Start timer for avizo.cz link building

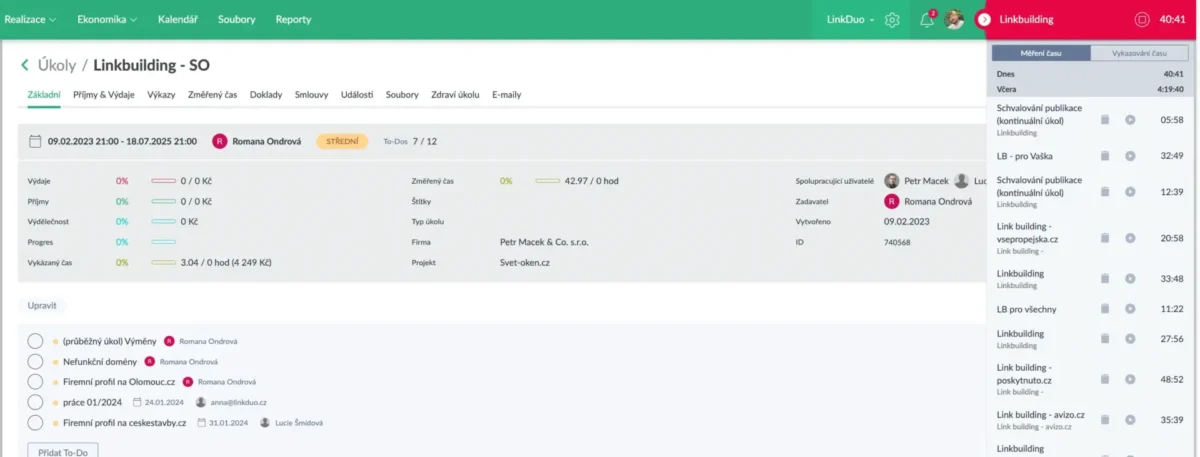[1130, 420]
